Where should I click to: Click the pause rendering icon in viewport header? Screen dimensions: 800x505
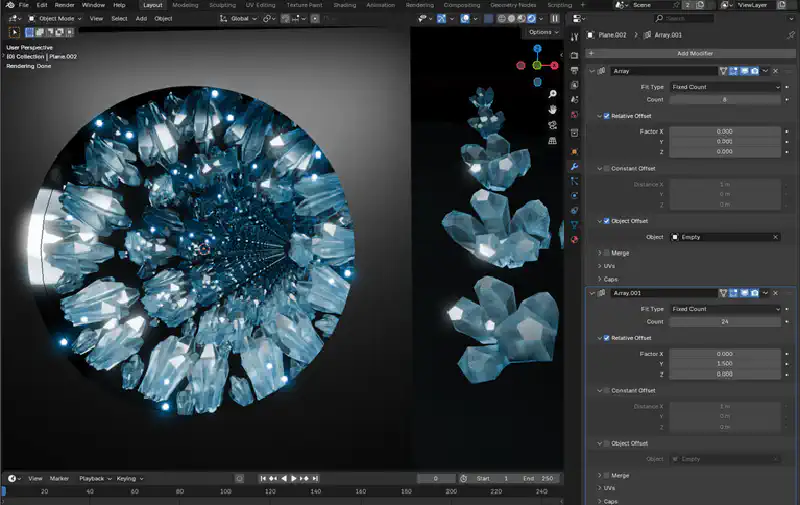click(556, 18)
